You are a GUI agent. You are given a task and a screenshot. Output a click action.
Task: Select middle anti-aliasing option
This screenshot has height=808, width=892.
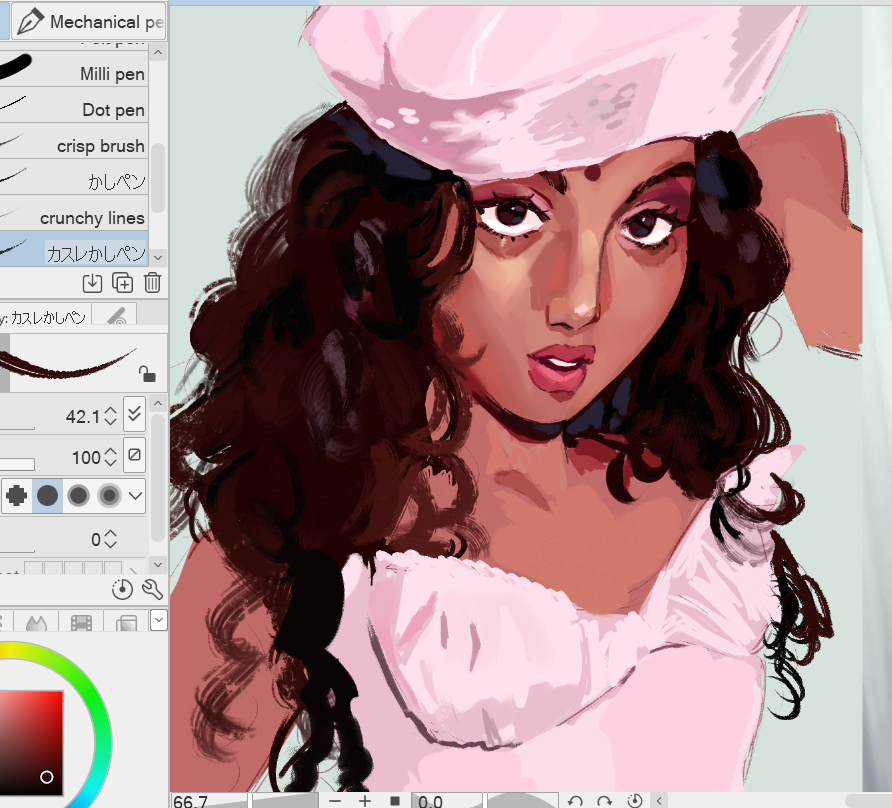pos(79,496)
